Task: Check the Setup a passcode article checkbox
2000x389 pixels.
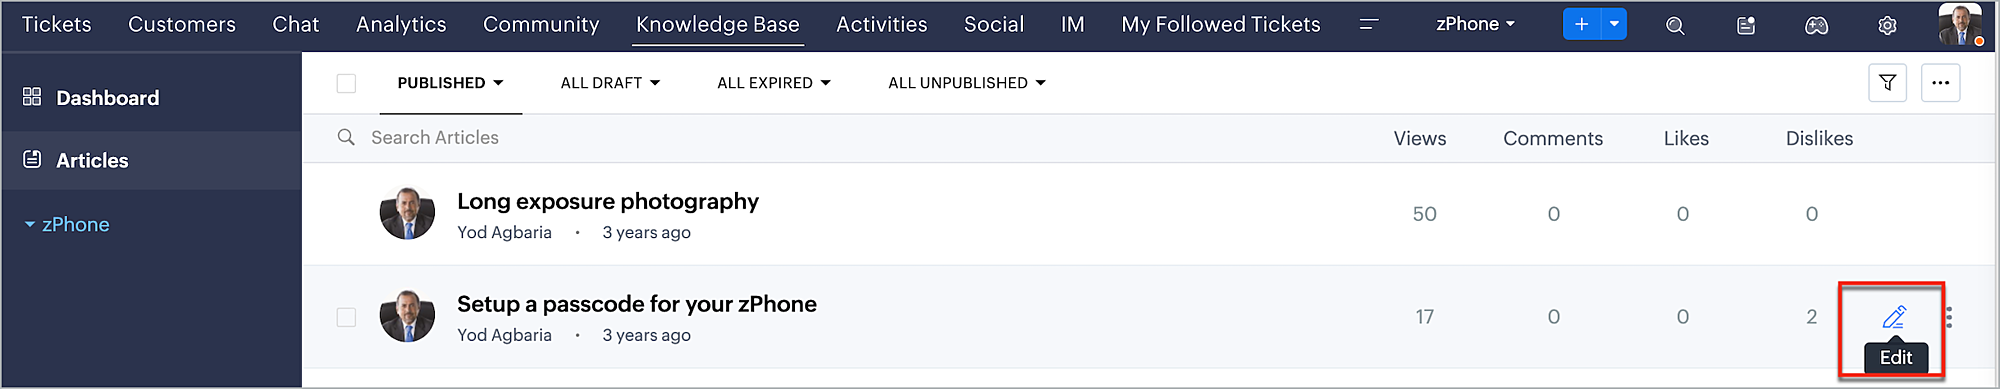Action: point(346,317)
